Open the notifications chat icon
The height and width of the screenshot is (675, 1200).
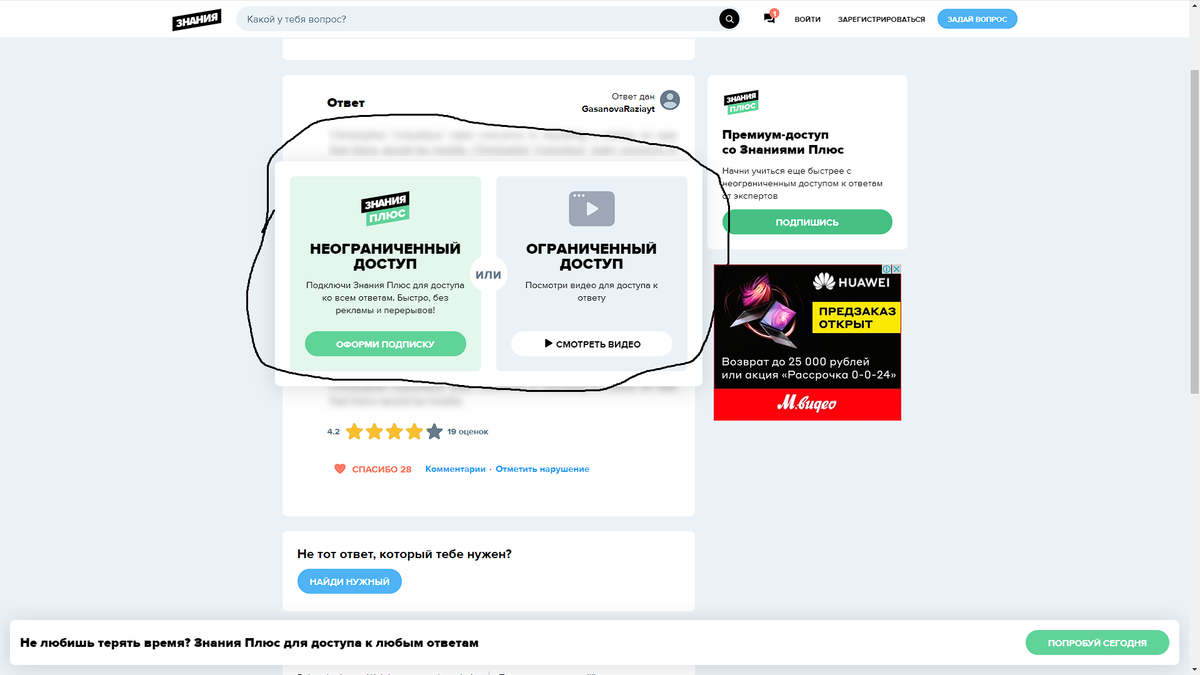769,19
